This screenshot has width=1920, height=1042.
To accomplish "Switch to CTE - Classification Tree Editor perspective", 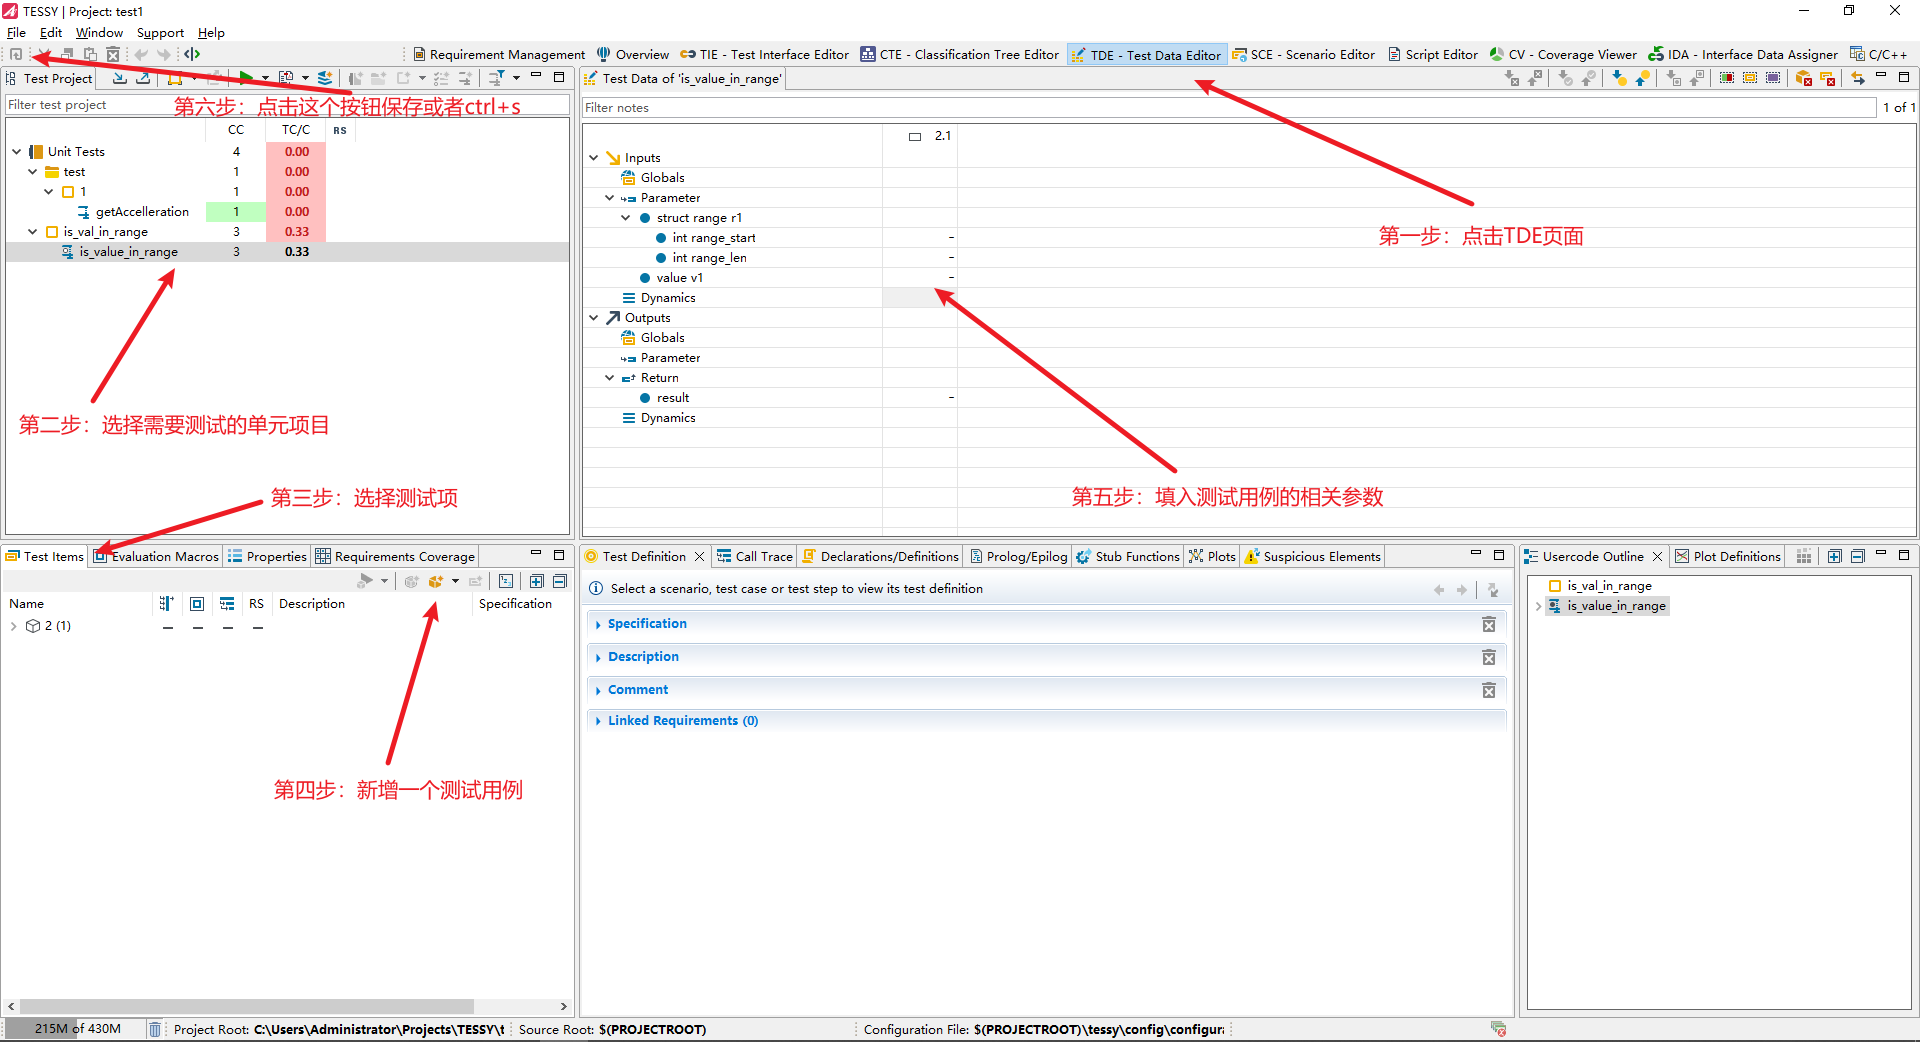I will (x=960, y=55).
